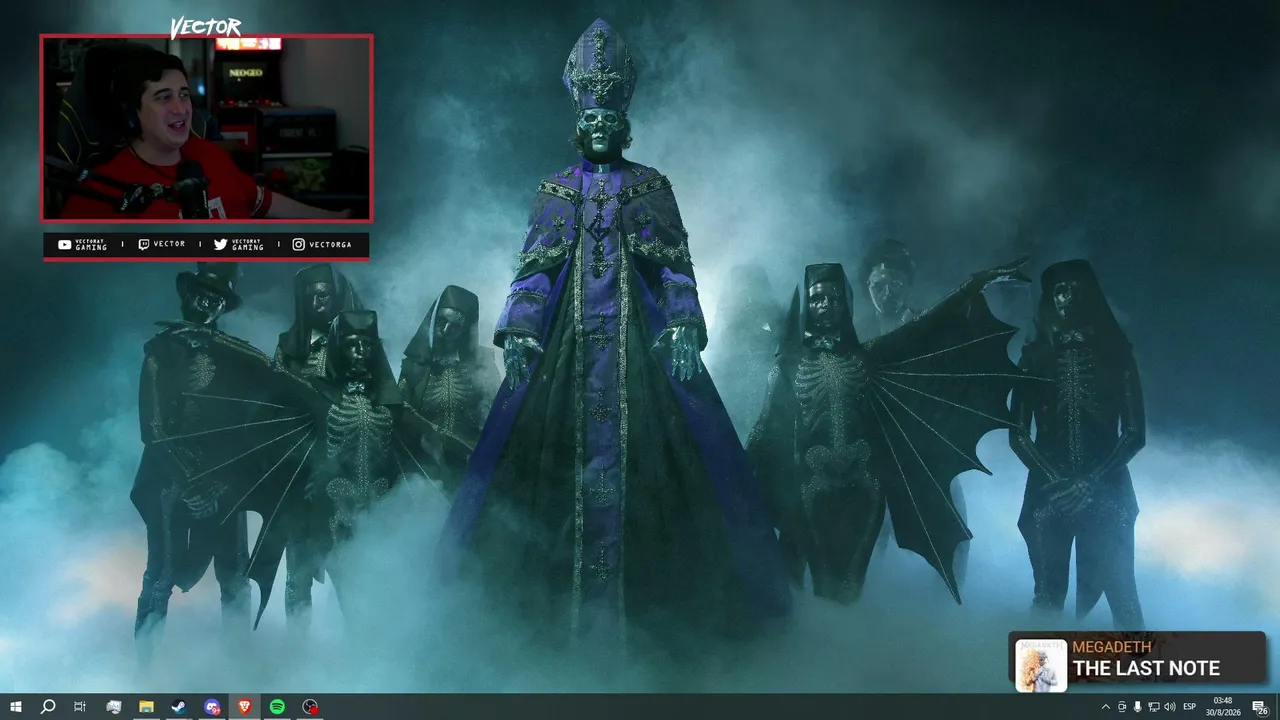Click the streamer webcam feed
1280x720 pixels.
point(206,127)
